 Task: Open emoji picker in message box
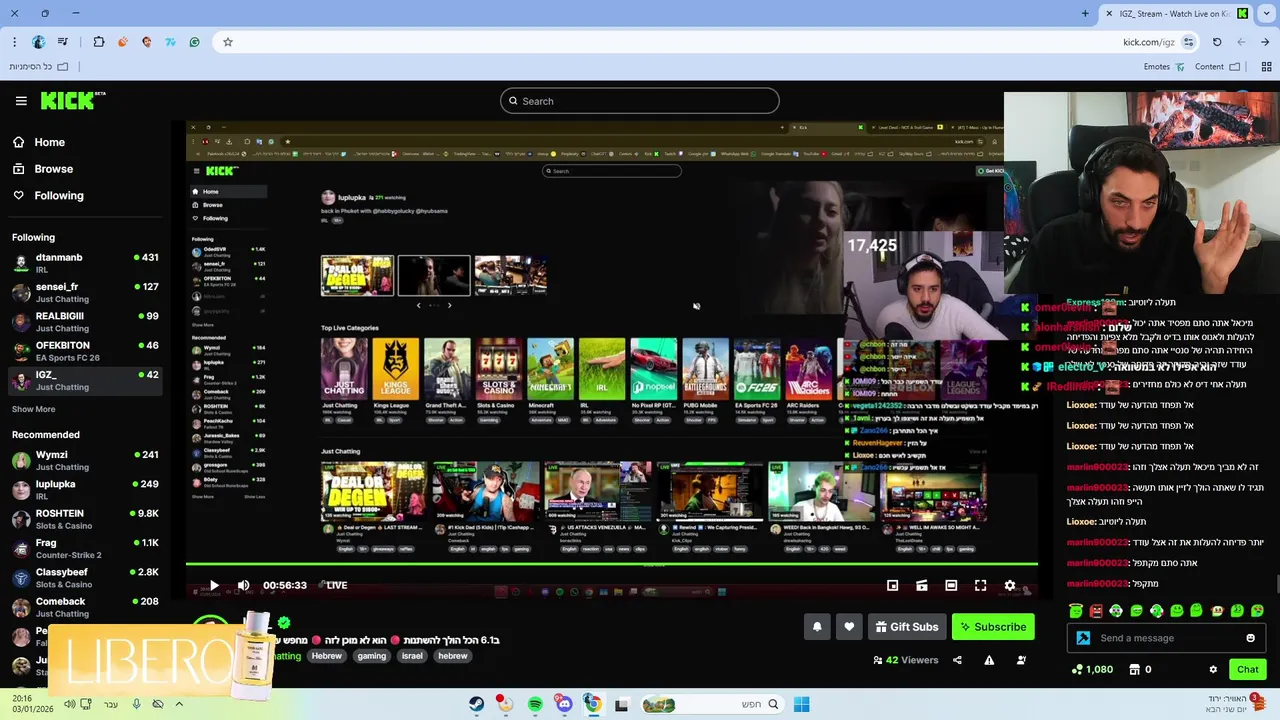coord(1250,638)
